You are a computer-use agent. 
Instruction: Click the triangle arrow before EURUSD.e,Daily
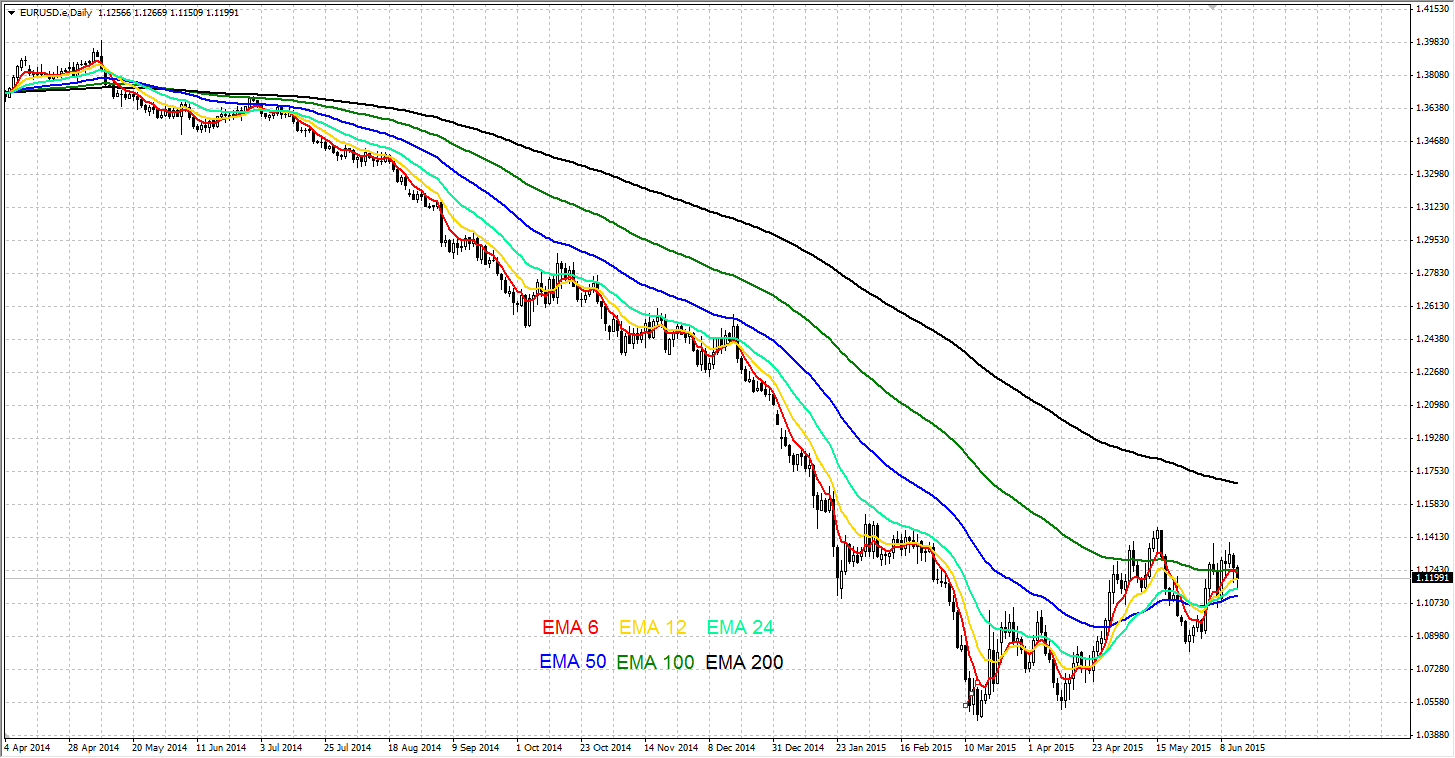pyautogui.click(x=11, y=11)
